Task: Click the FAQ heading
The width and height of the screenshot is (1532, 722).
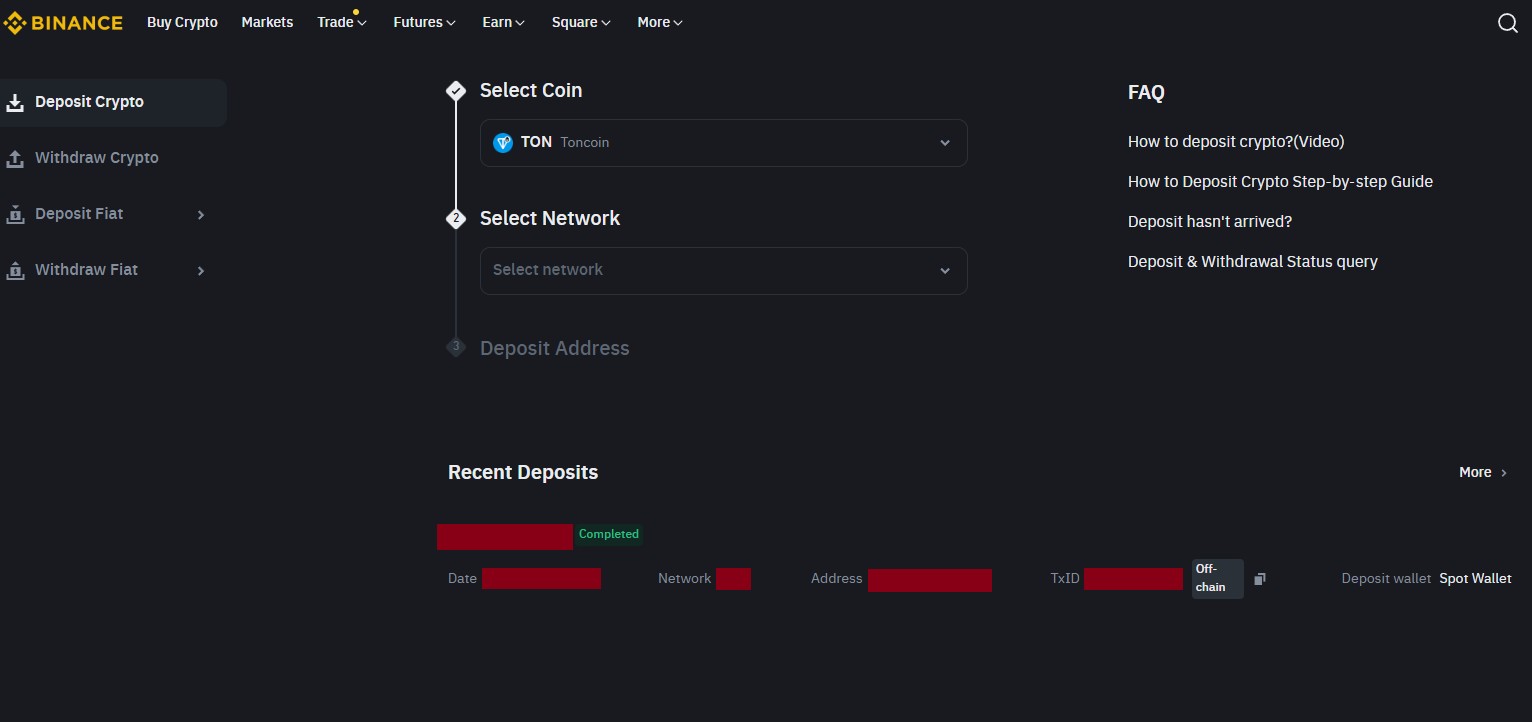Action: coord(1146,93)
